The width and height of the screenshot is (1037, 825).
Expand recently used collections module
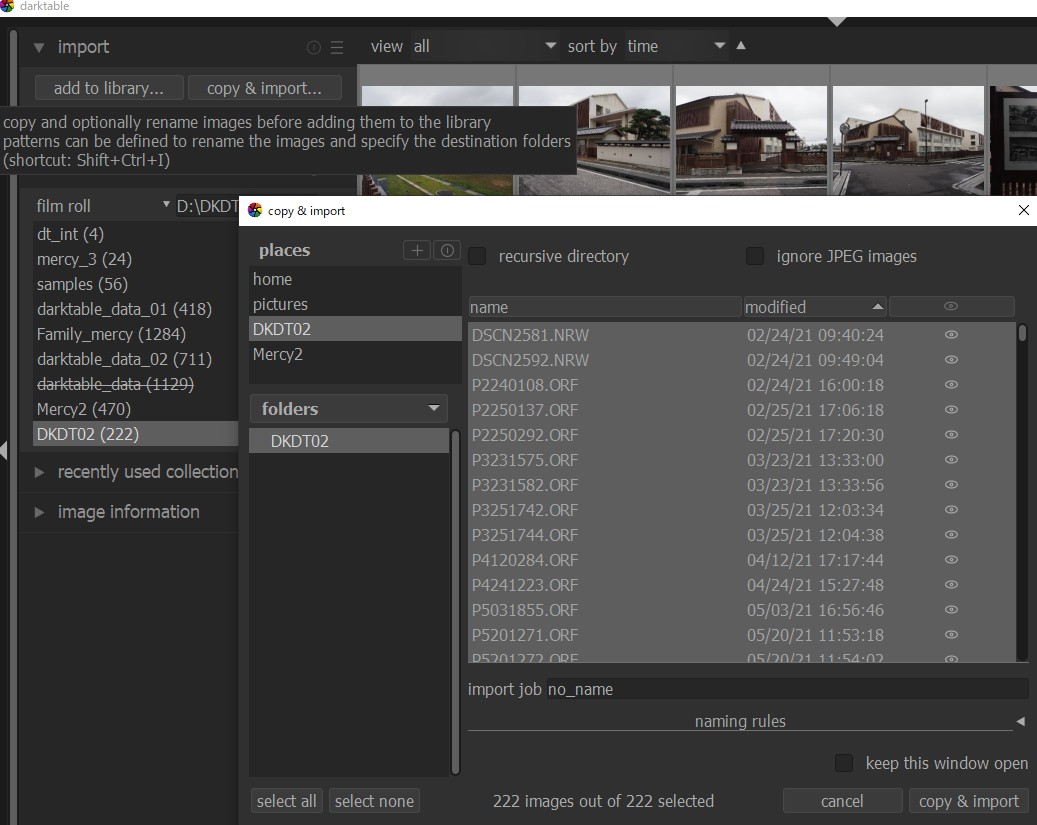(39, 472)
